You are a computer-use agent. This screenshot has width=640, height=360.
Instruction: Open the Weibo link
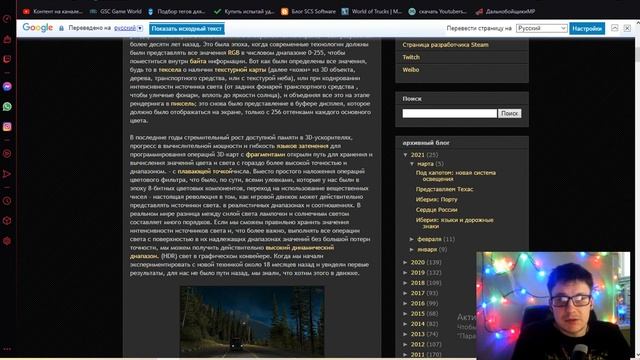(x=411, y=70)
